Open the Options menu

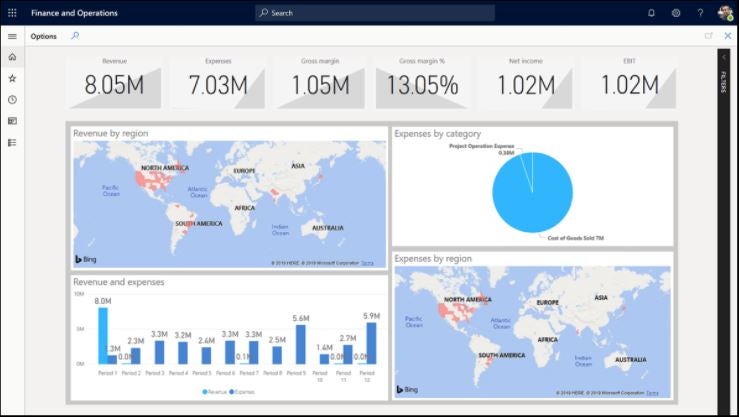[43, 36]
